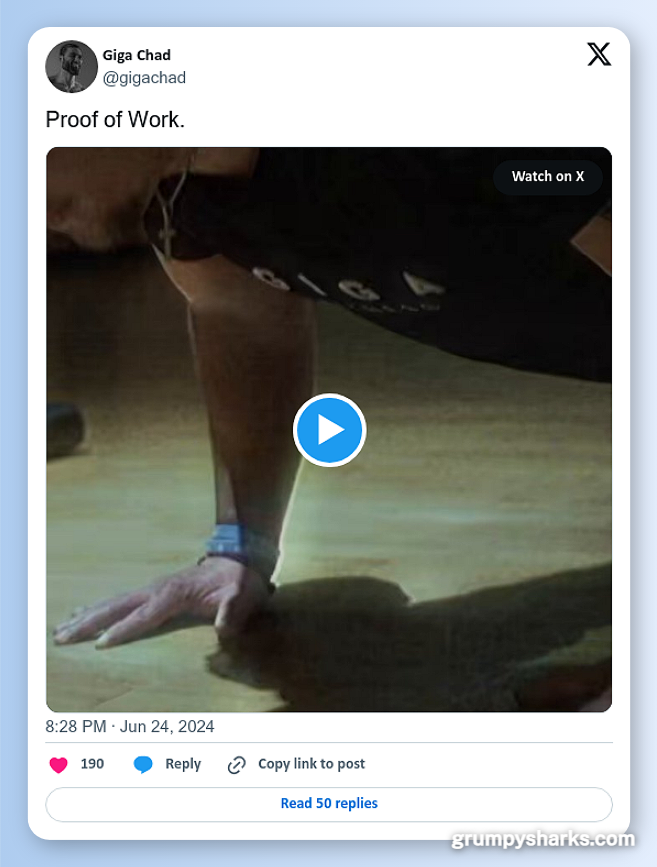Play the embedded video
This screenshot has height=867, width=657.
coord(329,430)
